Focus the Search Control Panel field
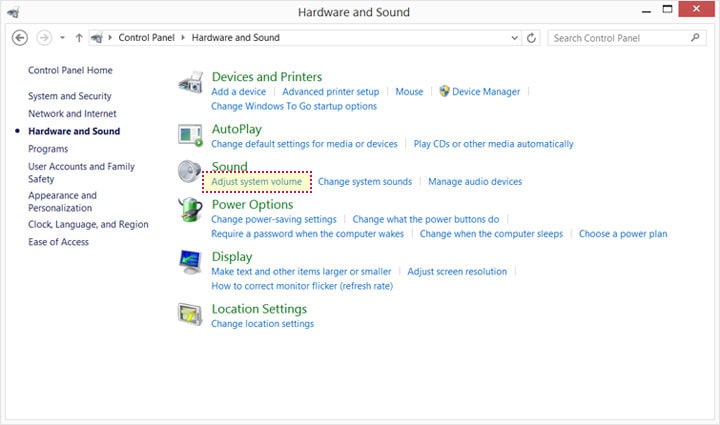720x425 pixels. pos(620,38)
